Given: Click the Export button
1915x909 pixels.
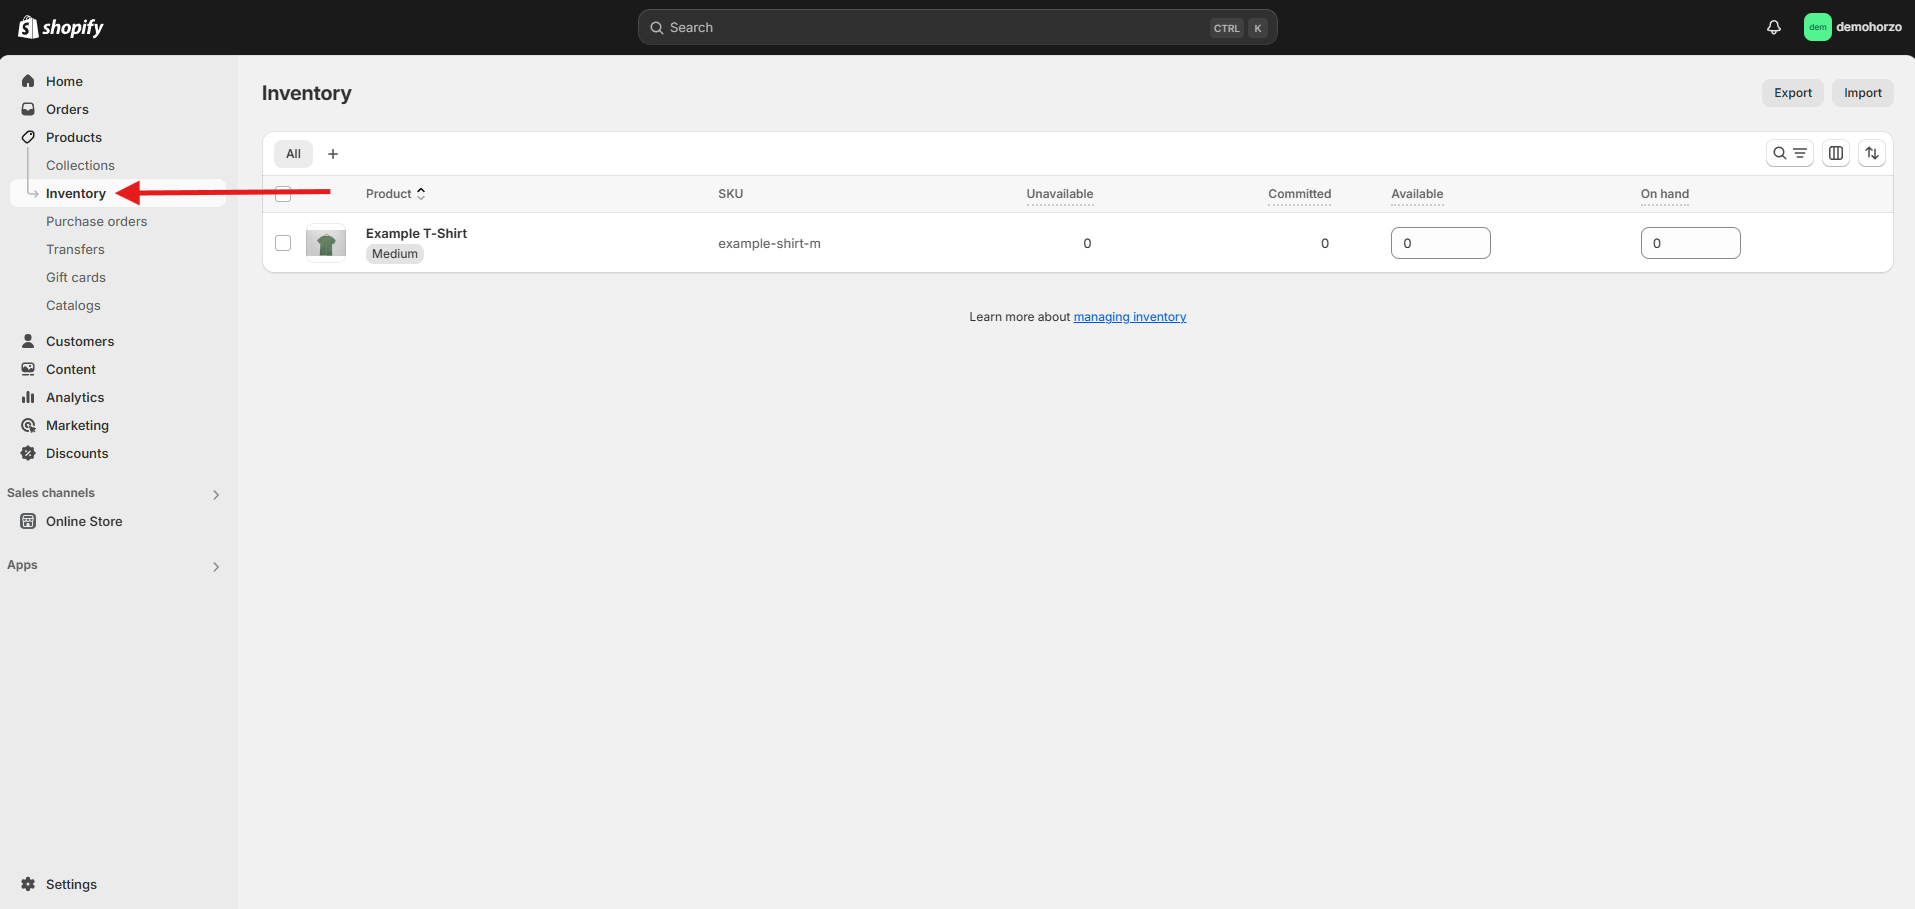Looking at the screenshot, I should click(1792, 93).
